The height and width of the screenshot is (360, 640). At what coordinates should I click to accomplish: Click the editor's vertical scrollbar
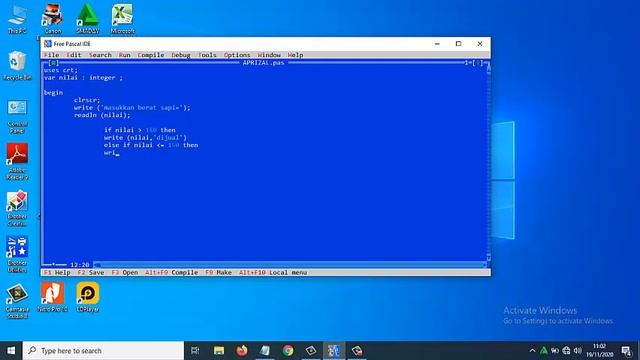coord(488,163)
